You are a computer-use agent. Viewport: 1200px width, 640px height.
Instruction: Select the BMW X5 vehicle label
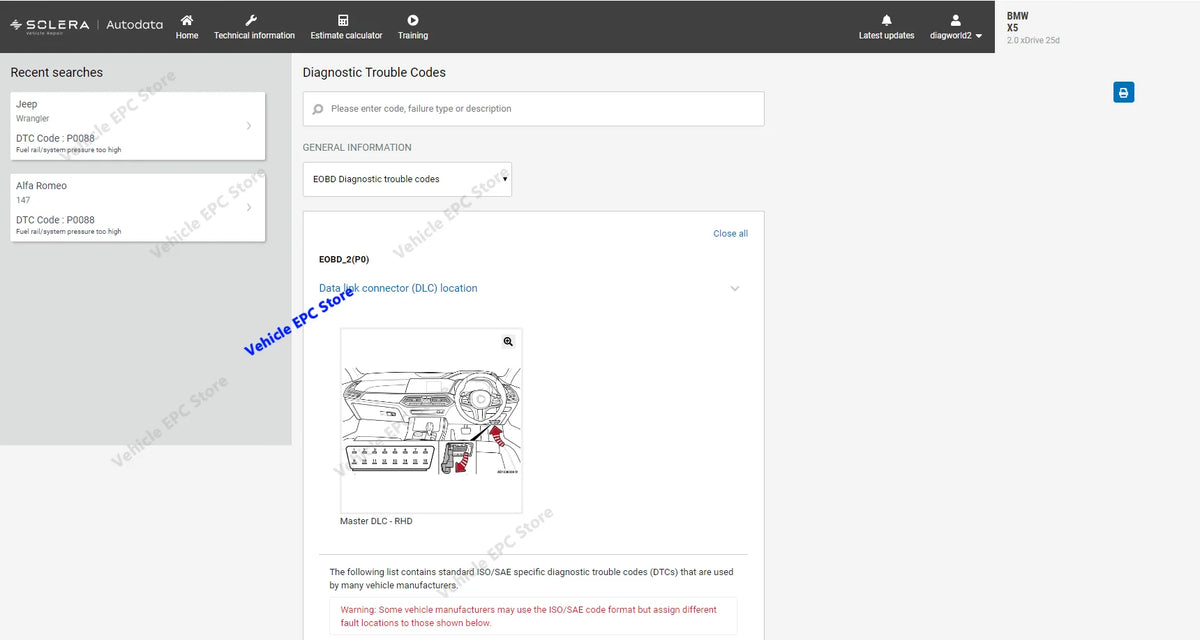pyautogui.click(x=1017, y=22)
